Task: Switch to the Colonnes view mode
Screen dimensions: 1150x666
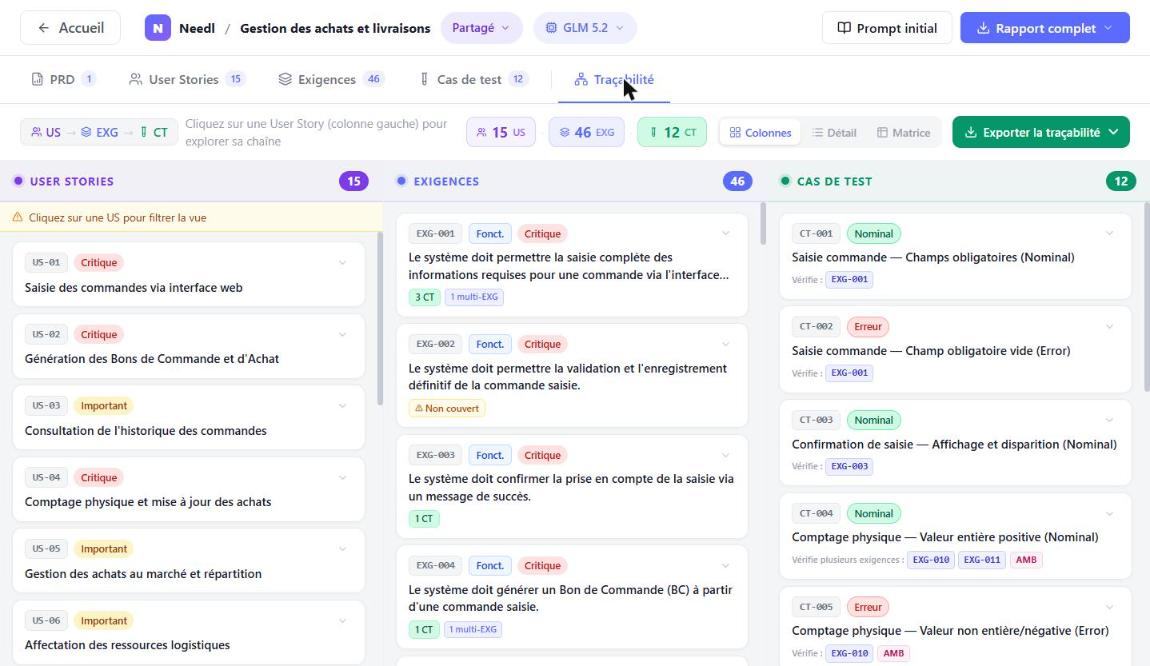Action: [x=761, y=133]
